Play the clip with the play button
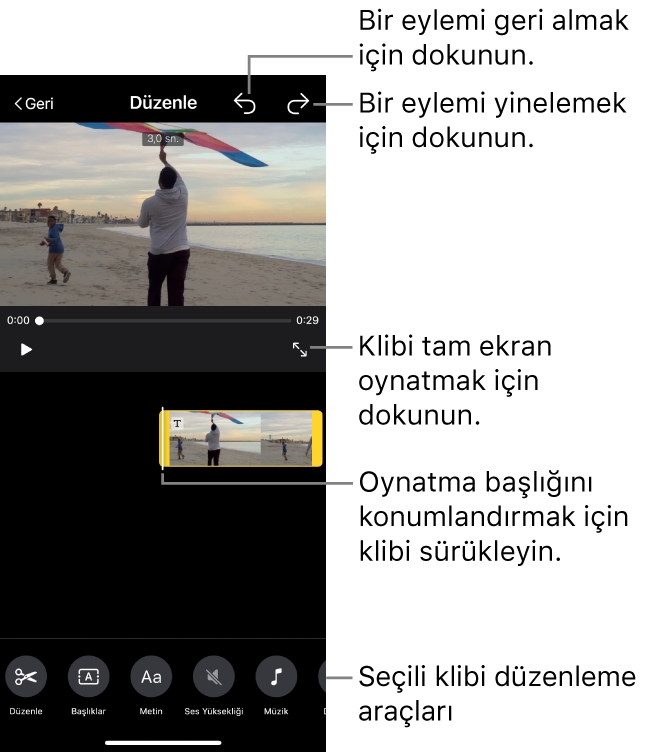 [26, 350]
